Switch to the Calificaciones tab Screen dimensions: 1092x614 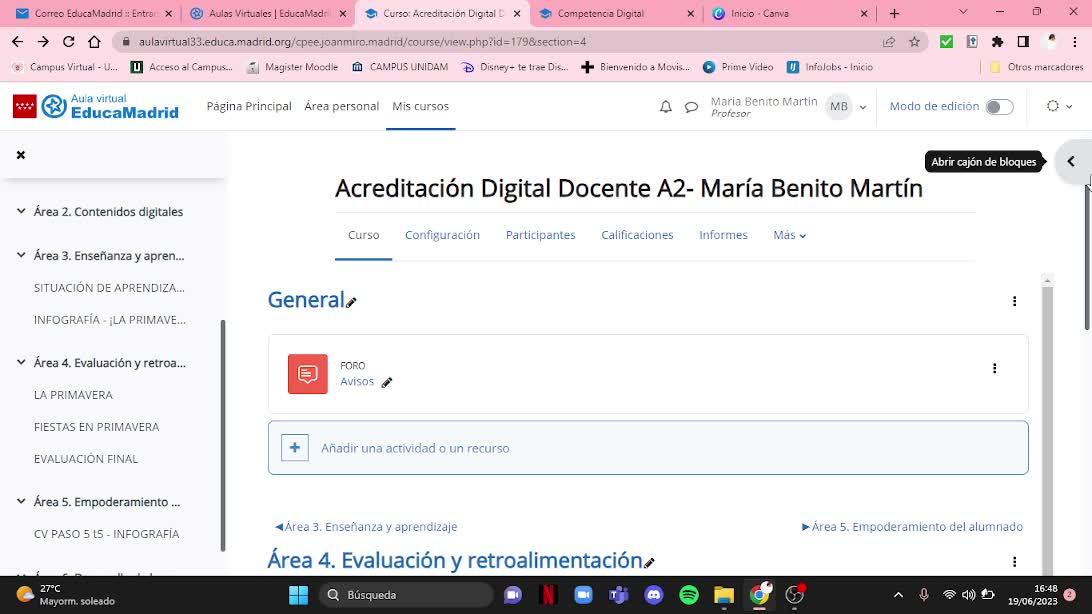(637, 235)
